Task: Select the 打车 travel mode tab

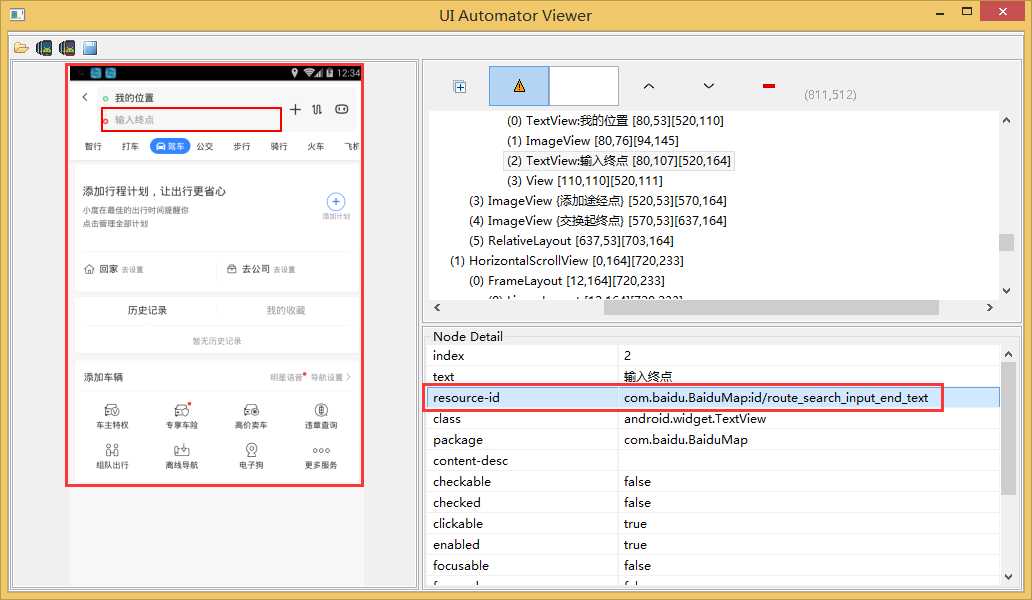Action: point(130,146)
